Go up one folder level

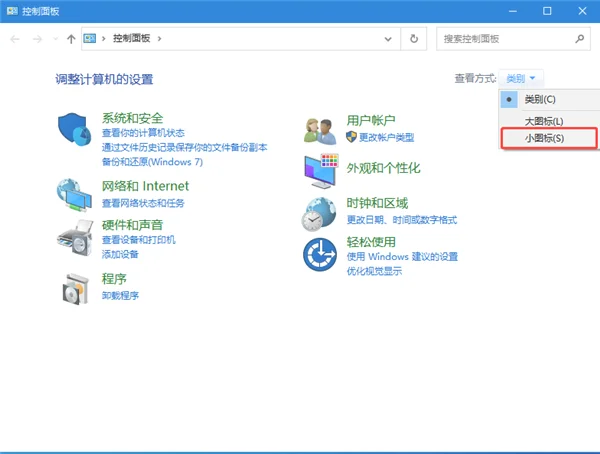tap(71, 38)
